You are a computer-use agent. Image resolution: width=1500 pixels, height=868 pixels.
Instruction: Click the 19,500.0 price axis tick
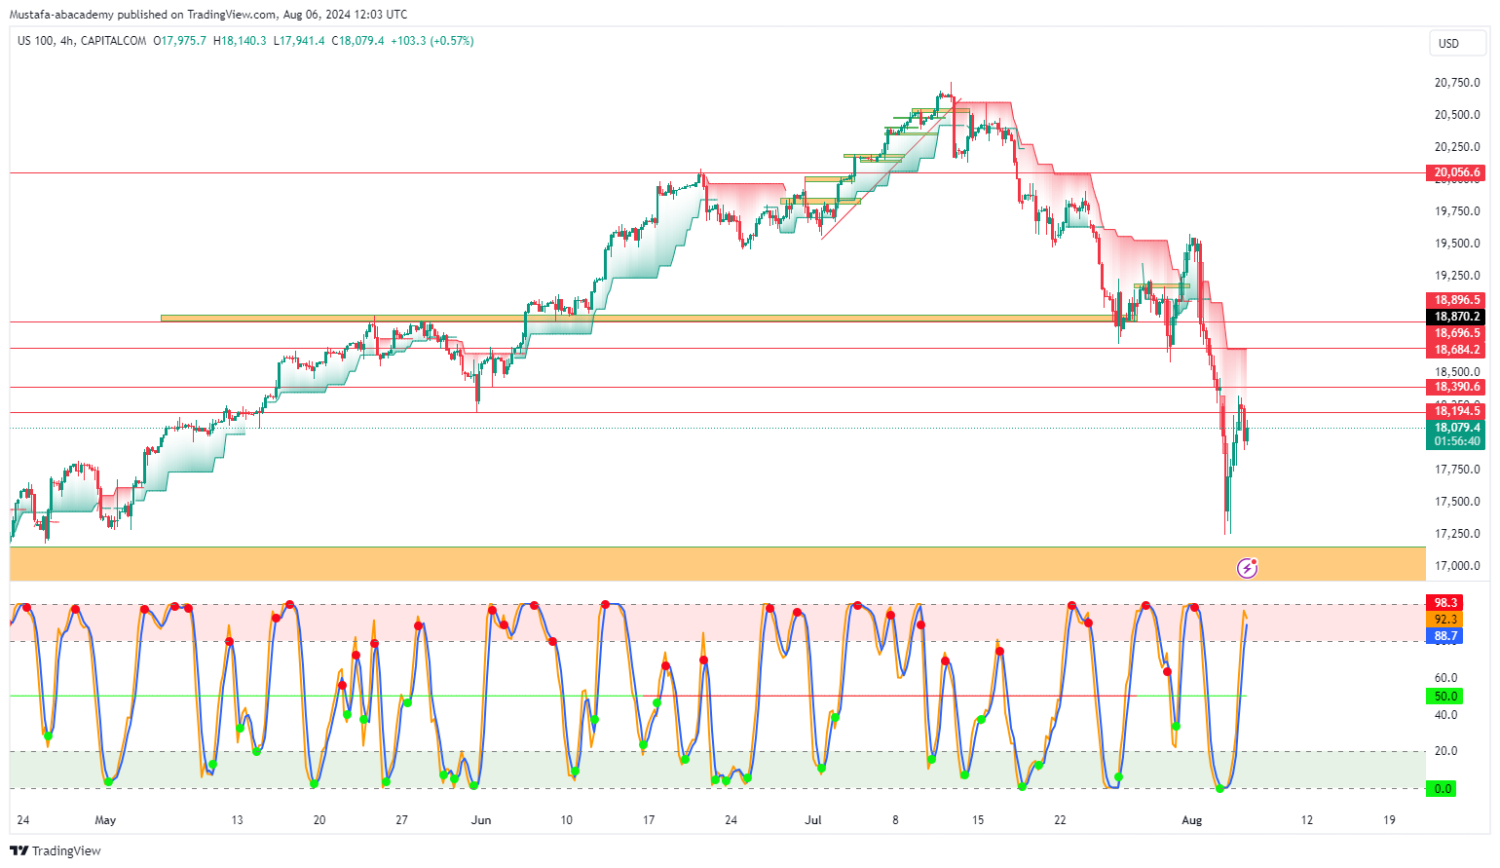1457,244
